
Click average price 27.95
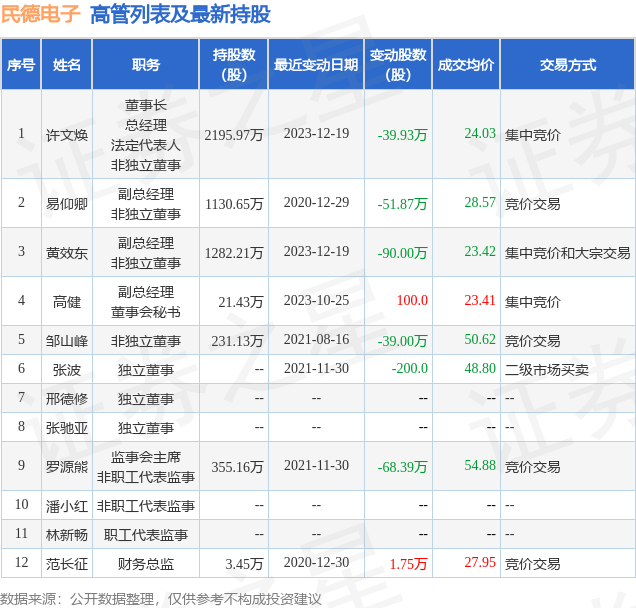coord(480,562)
